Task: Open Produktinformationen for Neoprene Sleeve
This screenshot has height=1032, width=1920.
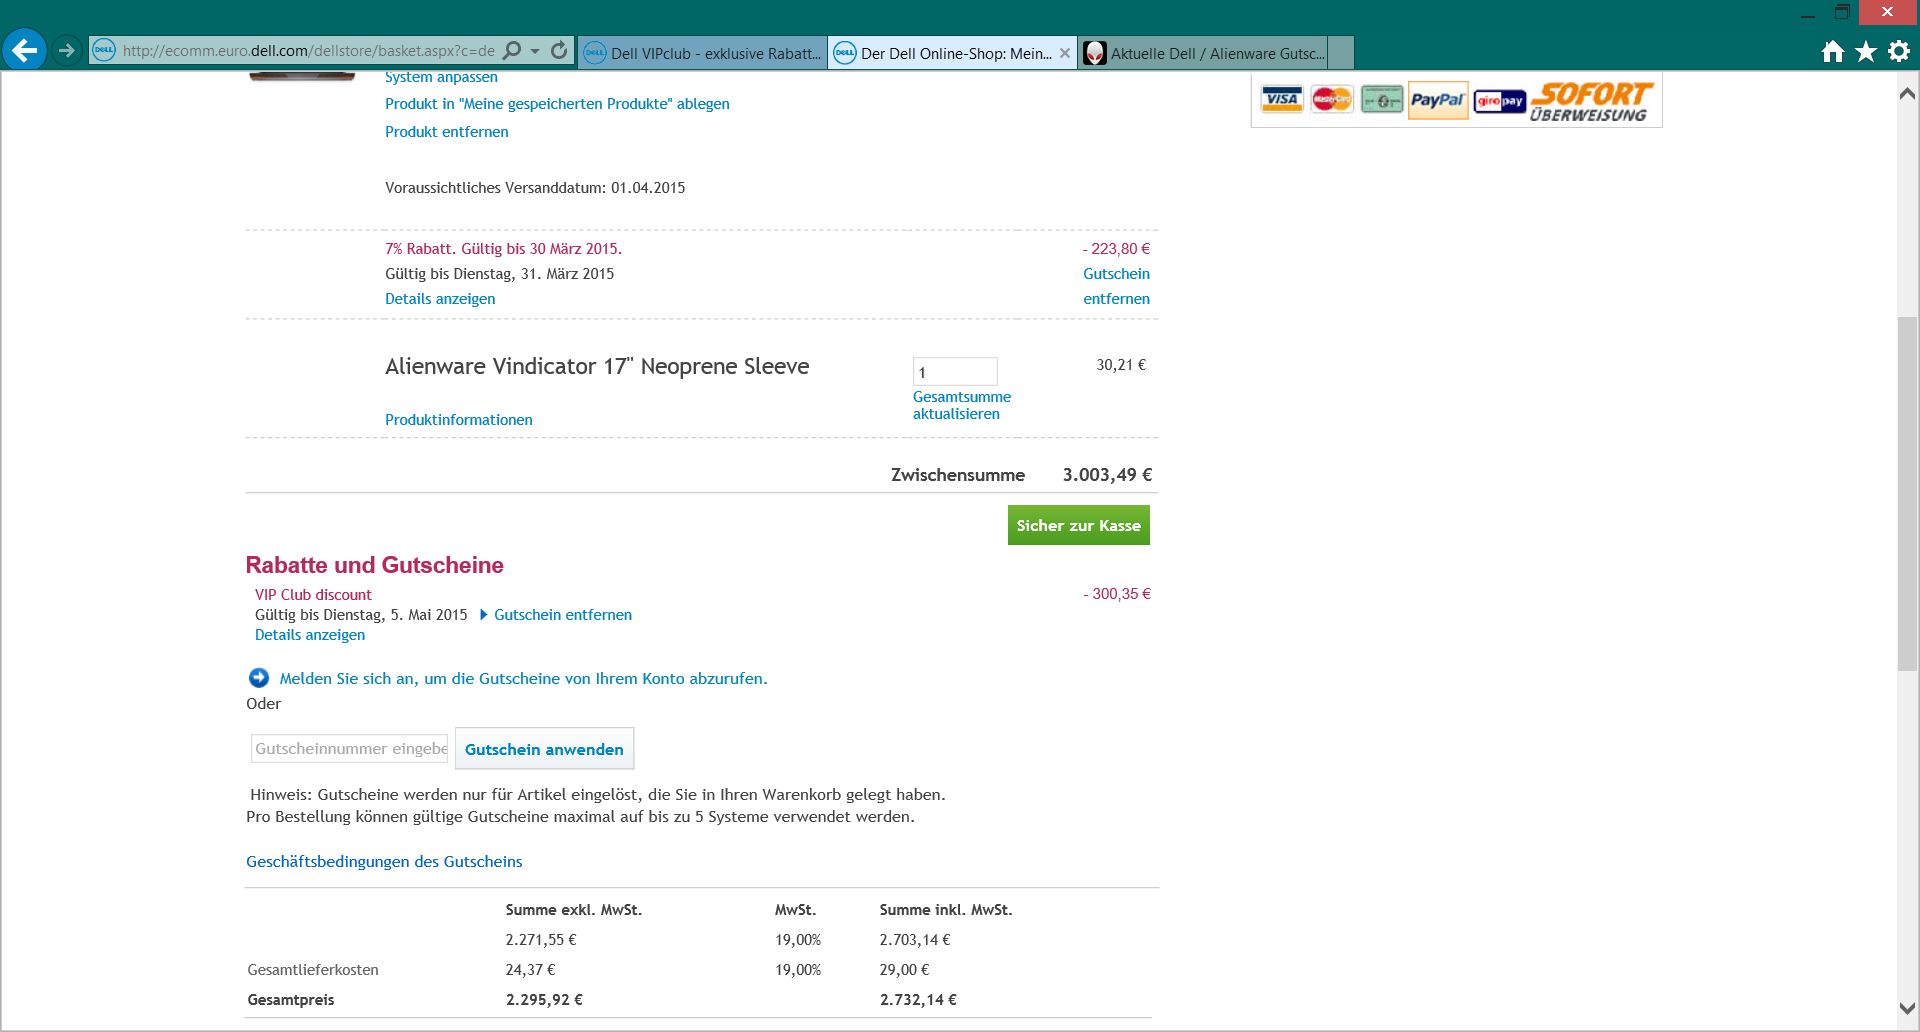Action: (x=458, y=420)
